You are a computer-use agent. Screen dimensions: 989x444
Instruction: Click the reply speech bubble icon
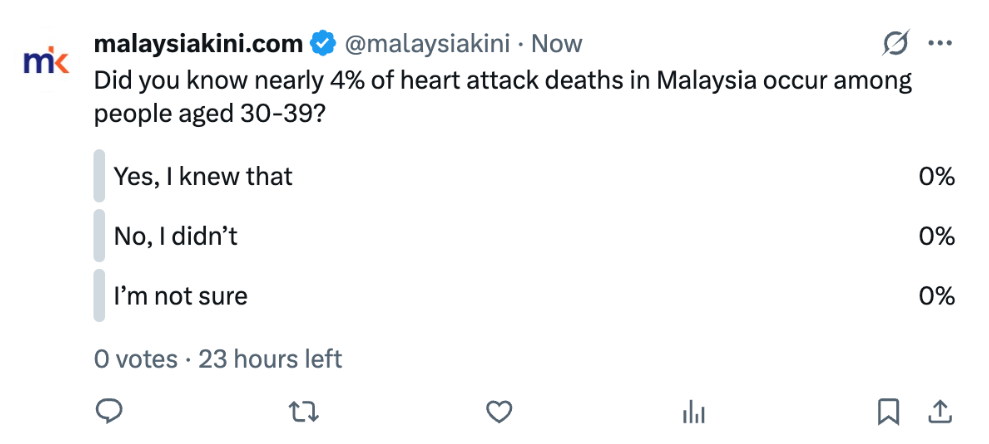point(109,411)
